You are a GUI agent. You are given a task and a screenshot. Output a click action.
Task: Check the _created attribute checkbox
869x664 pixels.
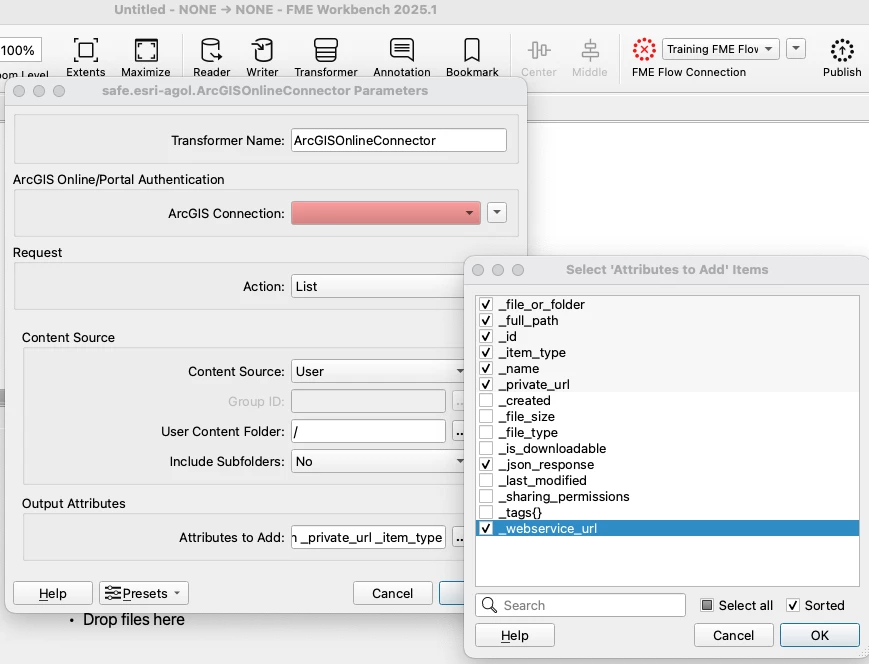486,400
